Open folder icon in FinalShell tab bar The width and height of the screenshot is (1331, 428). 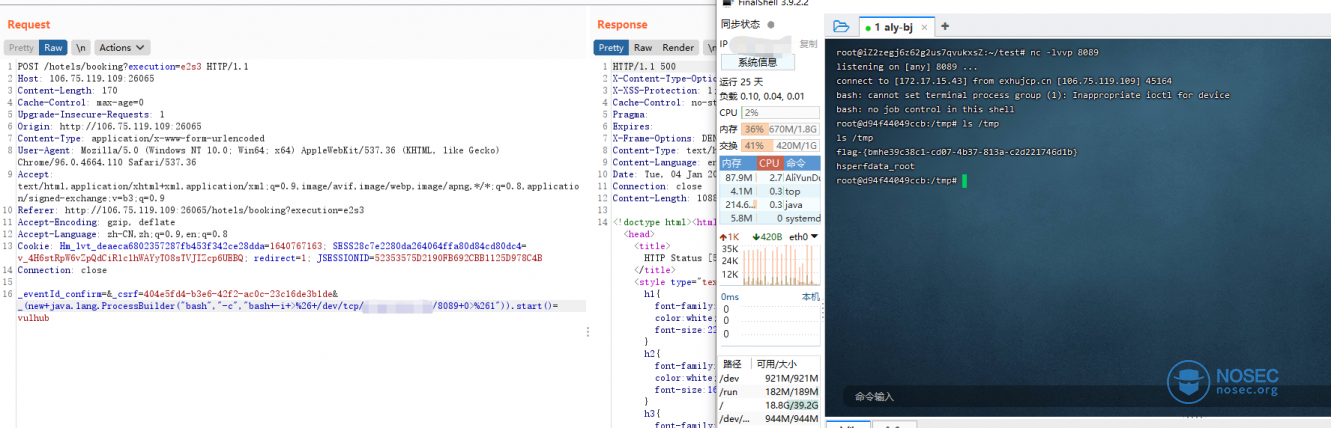click(841, 27)
